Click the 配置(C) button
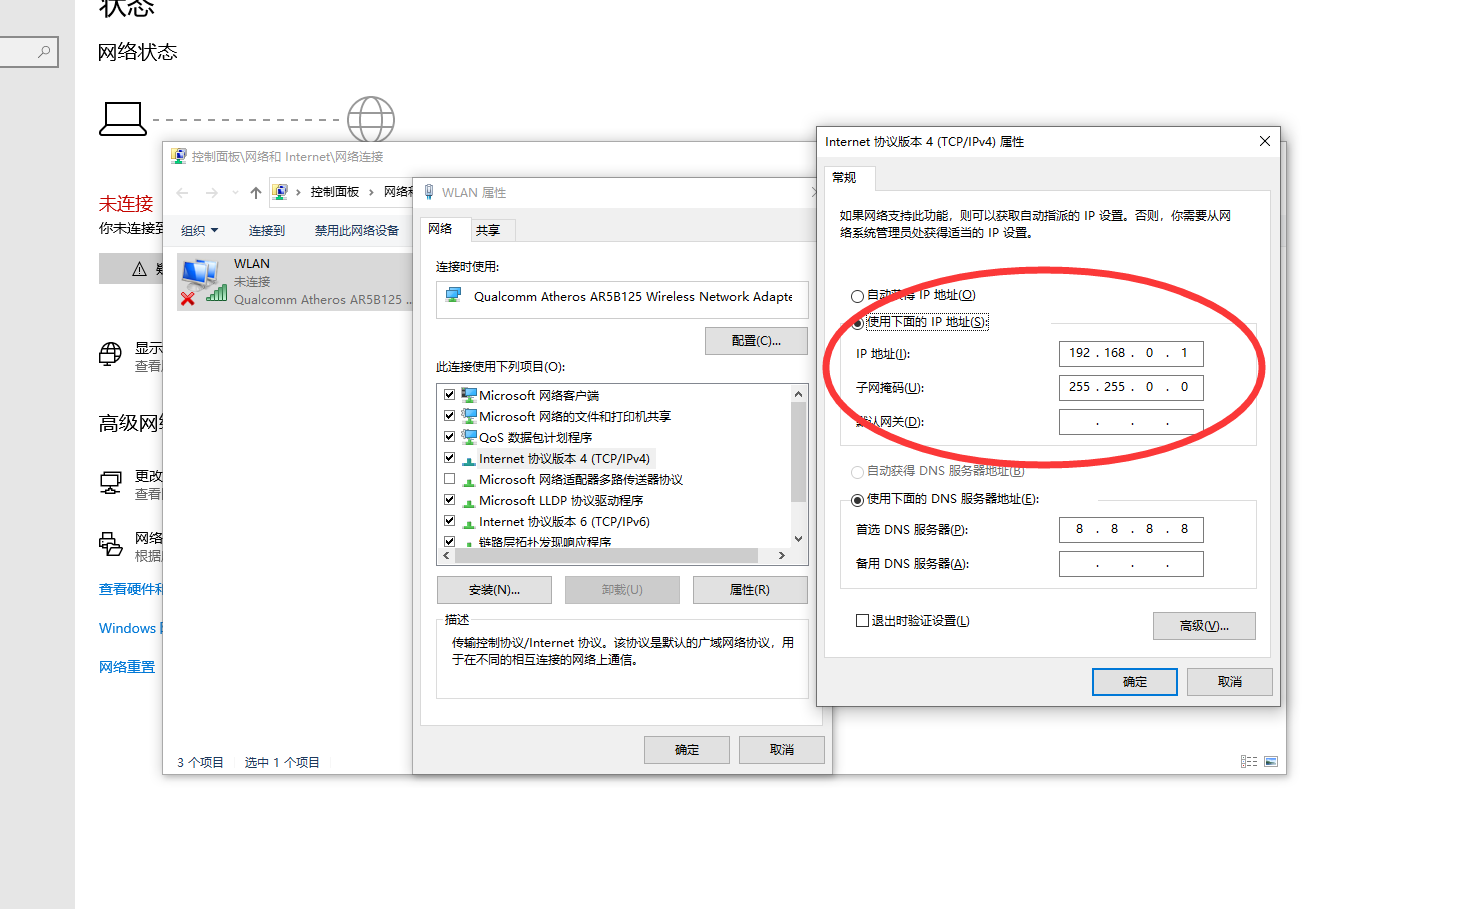Screen dimensions: 1472x909 click(756, 340)
